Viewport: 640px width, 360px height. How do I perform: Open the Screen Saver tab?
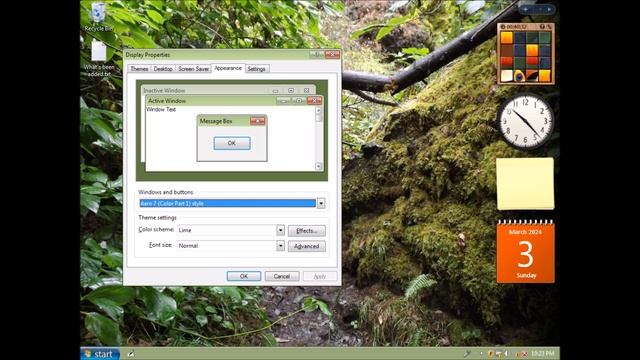click(x=193, y=69)
